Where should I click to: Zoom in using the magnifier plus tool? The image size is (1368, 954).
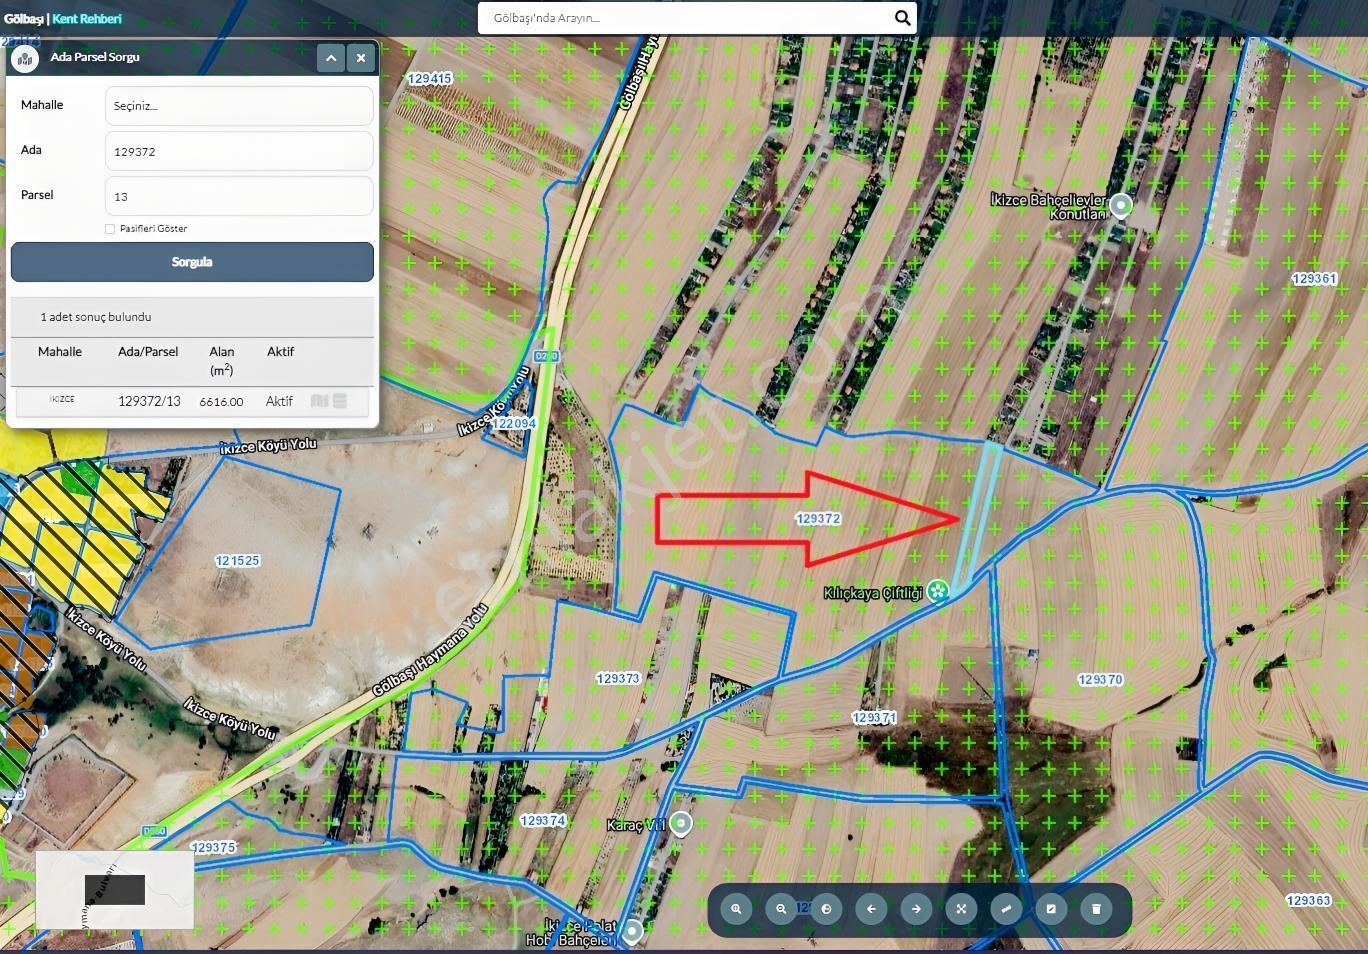tap(736, 909)
